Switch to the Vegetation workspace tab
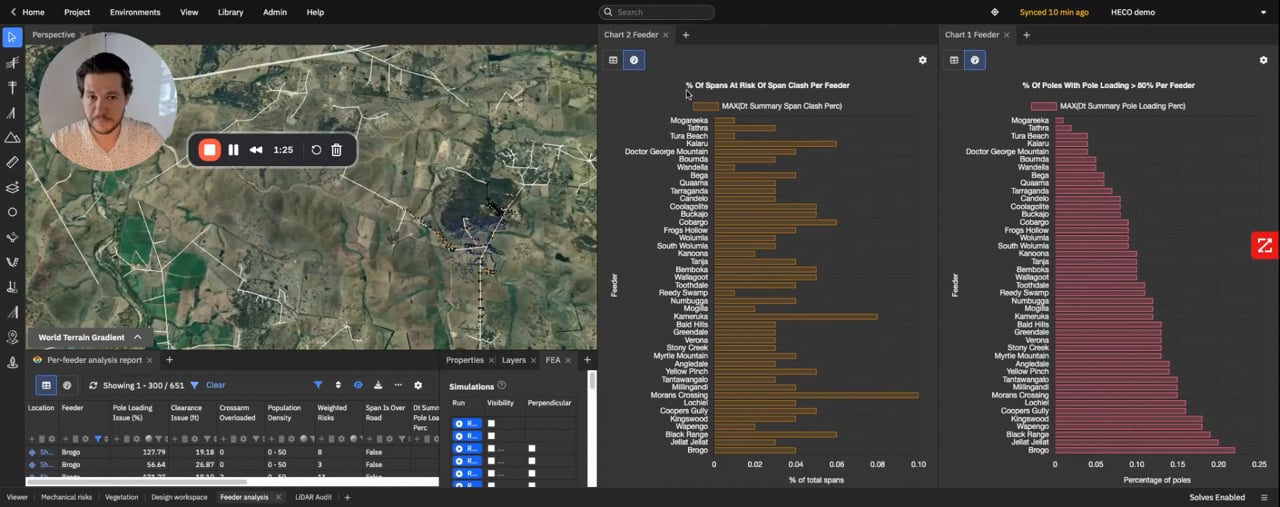 (121, 497)
